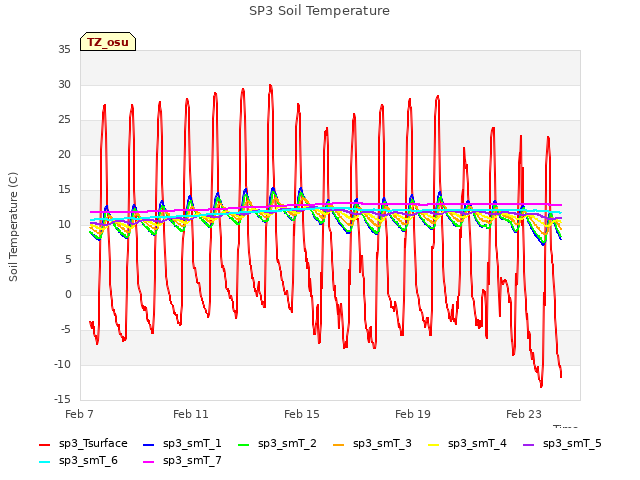This screenshot has width=640, height=480.
Task: Click the 10 y-axis tick label
Action: coord(64,224)
